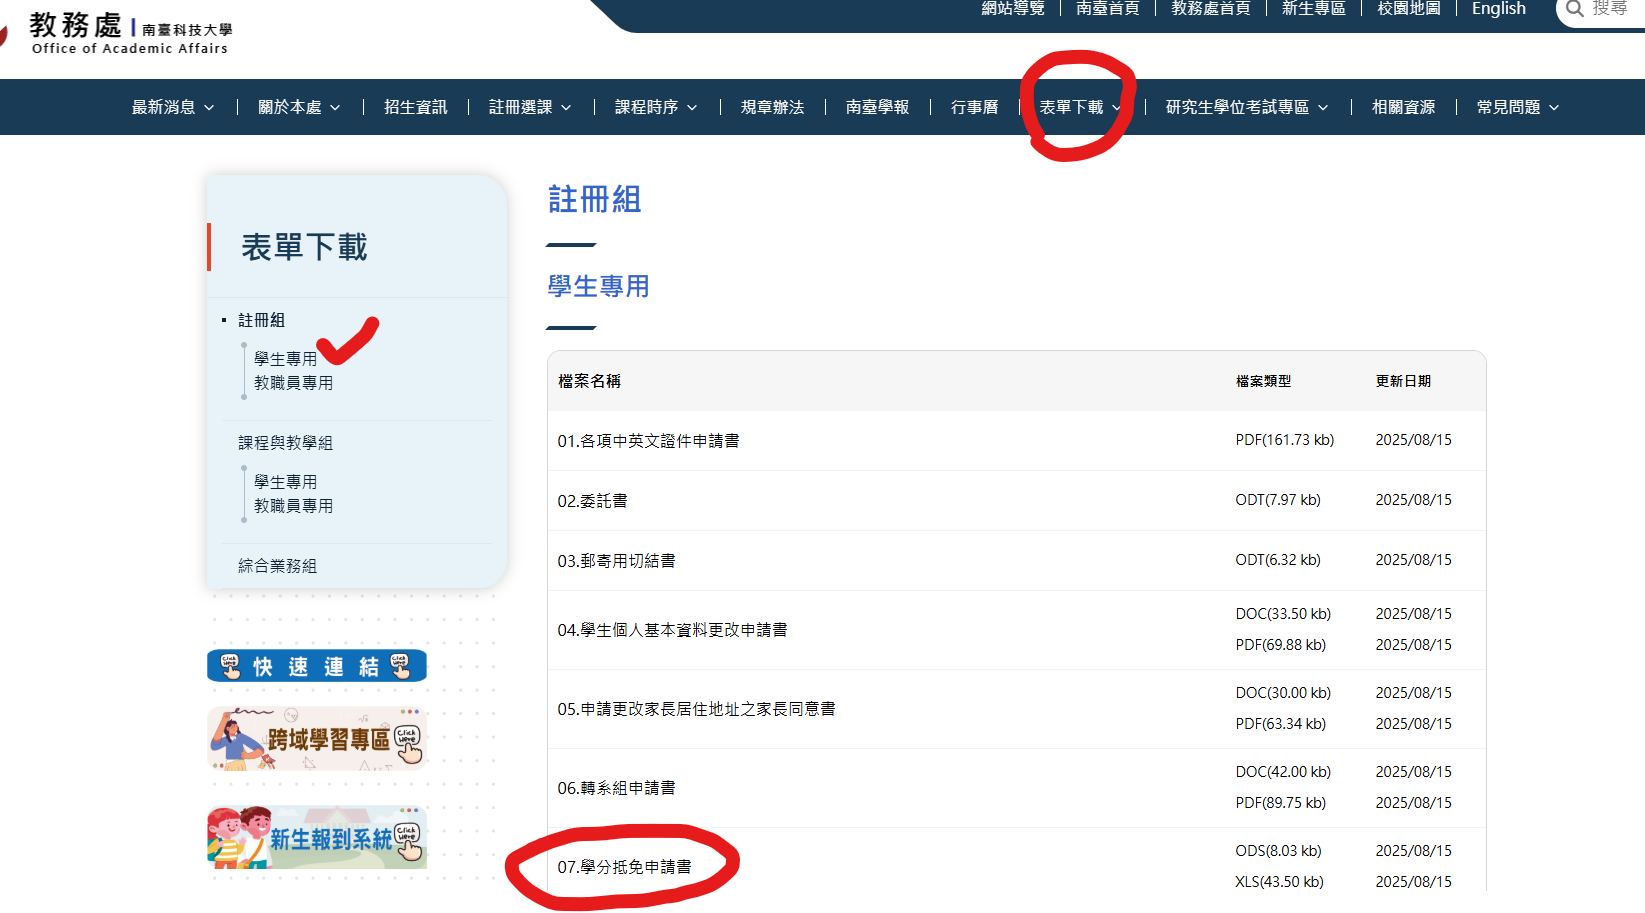
Task: Click the search magnifier icon
Action: coord(1574,9)
